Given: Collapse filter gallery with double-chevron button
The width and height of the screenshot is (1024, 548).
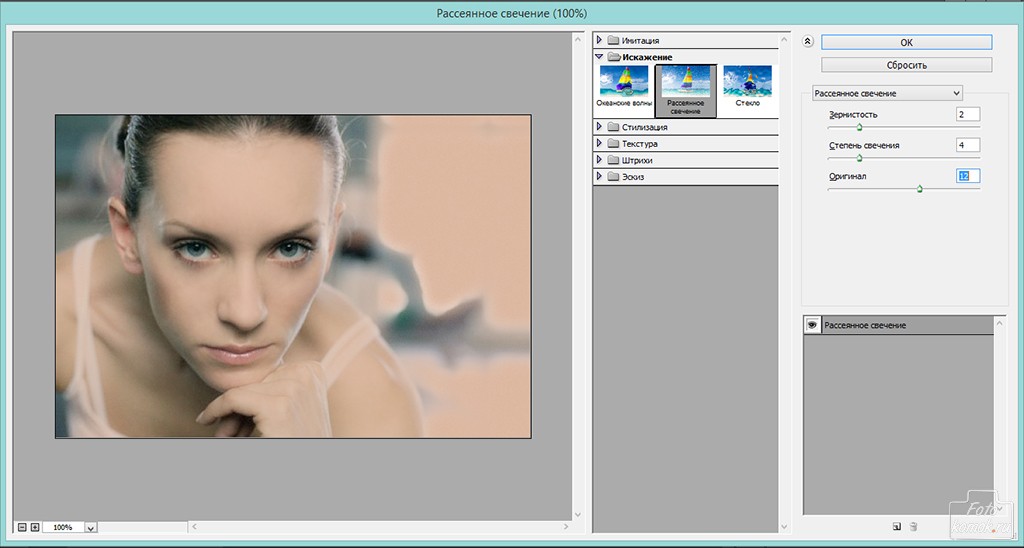Looking at the screenshot, I should coord(808,42).
